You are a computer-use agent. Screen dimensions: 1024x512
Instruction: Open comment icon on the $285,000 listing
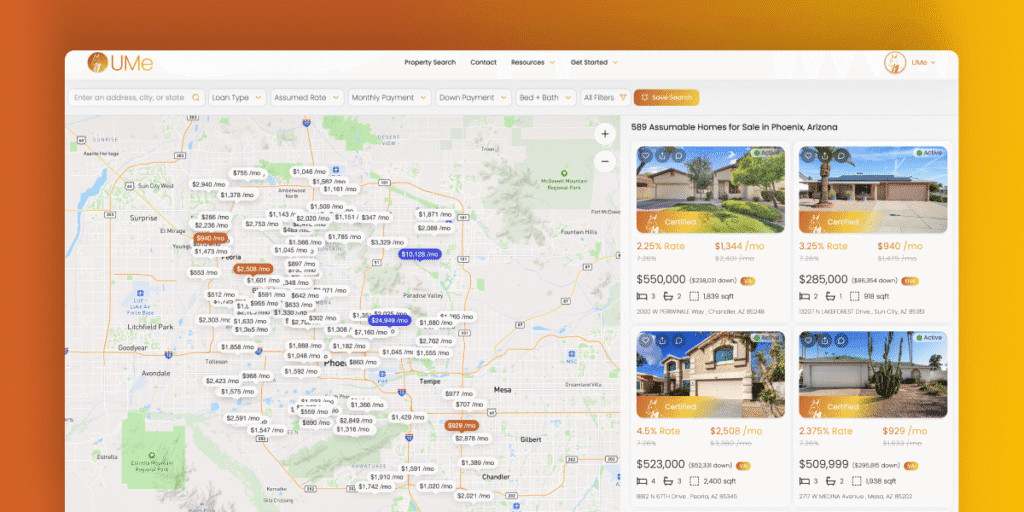tap(840, 156)
